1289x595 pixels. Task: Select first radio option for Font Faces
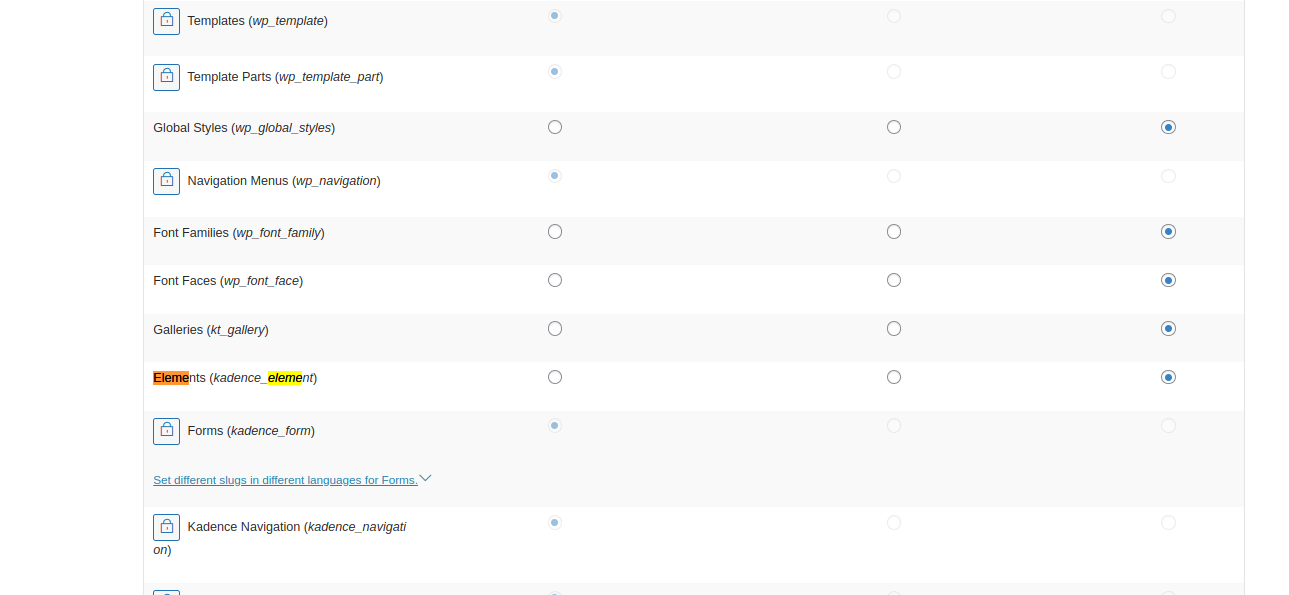pos(555,280)
